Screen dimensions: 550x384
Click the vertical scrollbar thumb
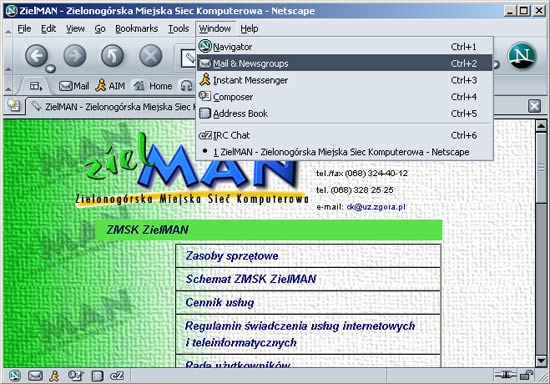point(541,168)
